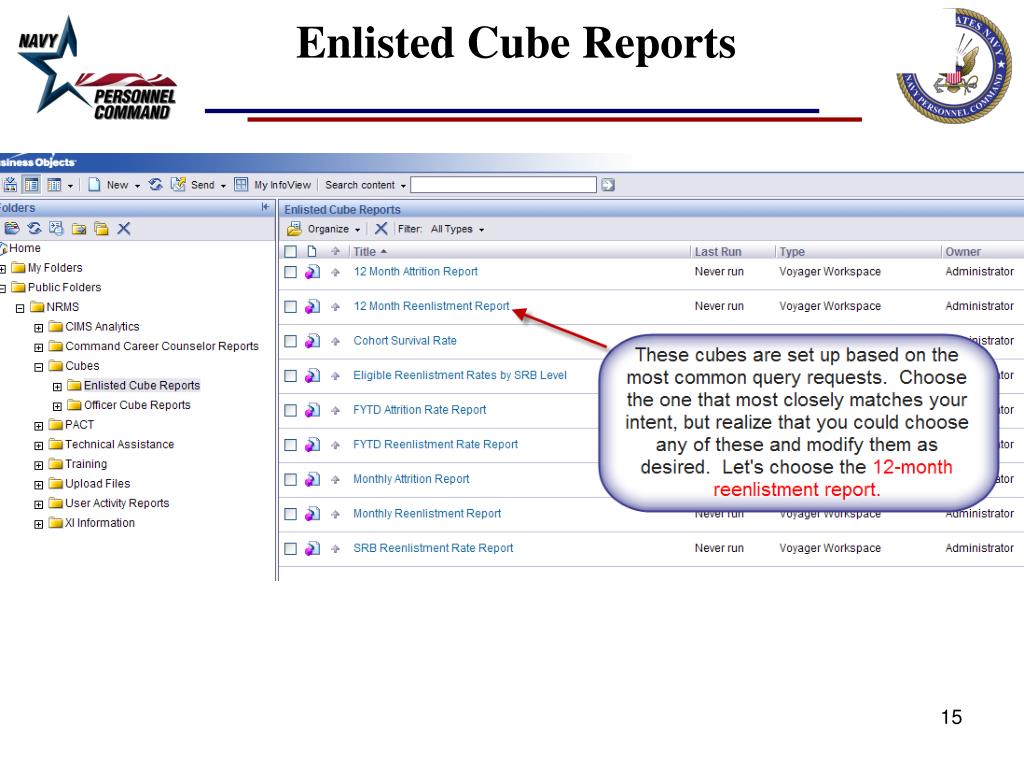Click the search go arrow button

608,185
